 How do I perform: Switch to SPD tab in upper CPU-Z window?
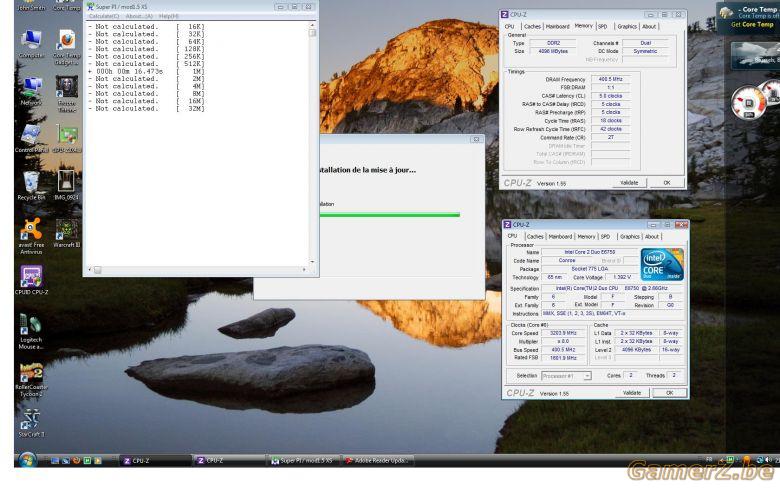[602, 27]
